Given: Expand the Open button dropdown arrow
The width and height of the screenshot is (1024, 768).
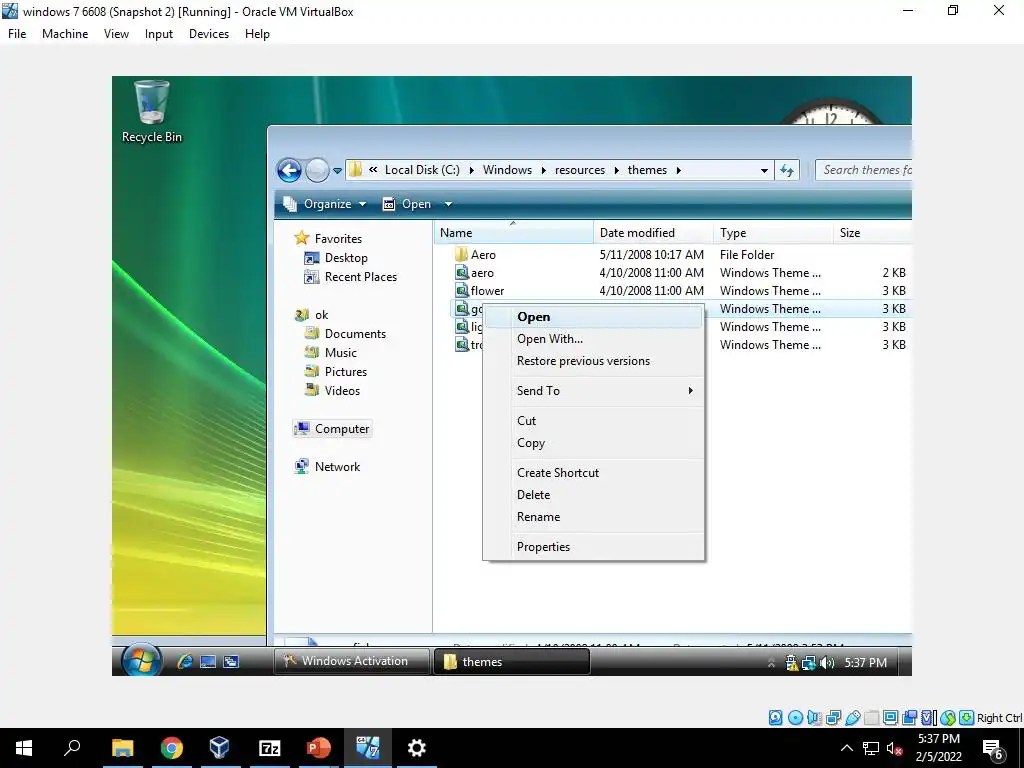Looking at the screenshot, I should pyautogui.click(x=448, y=204).
